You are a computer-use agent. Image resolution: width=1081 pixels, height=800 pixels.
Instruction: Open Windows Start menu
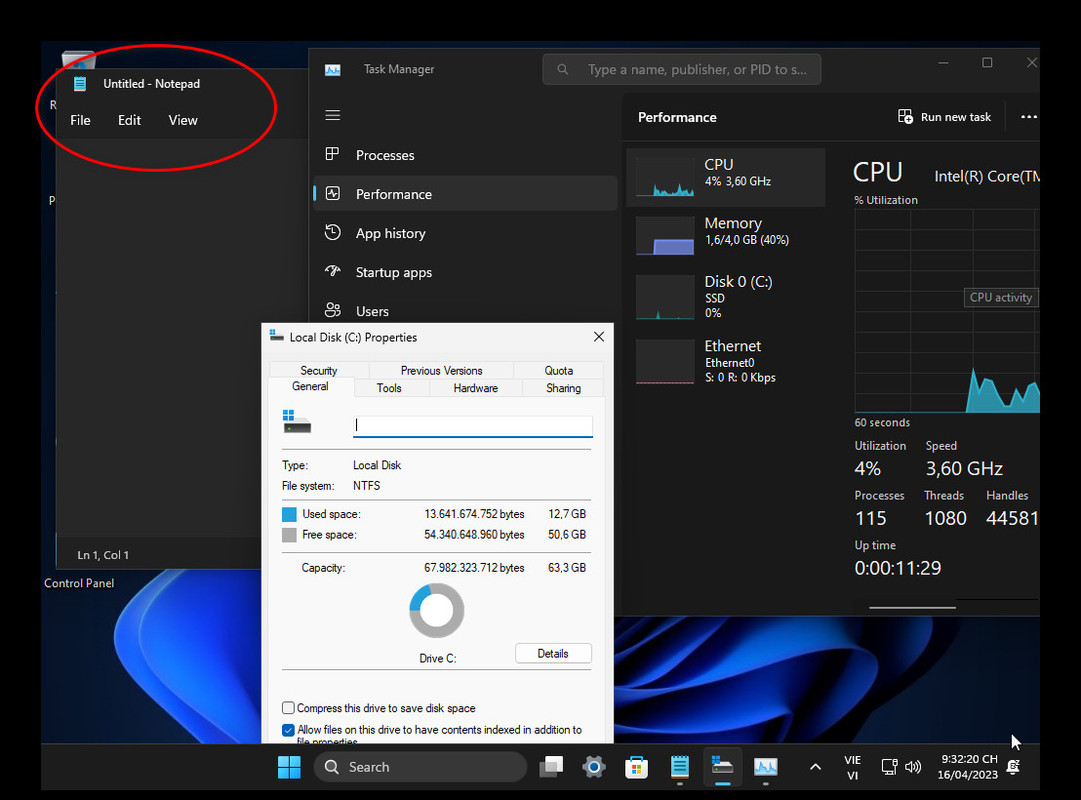pos(289,767)
